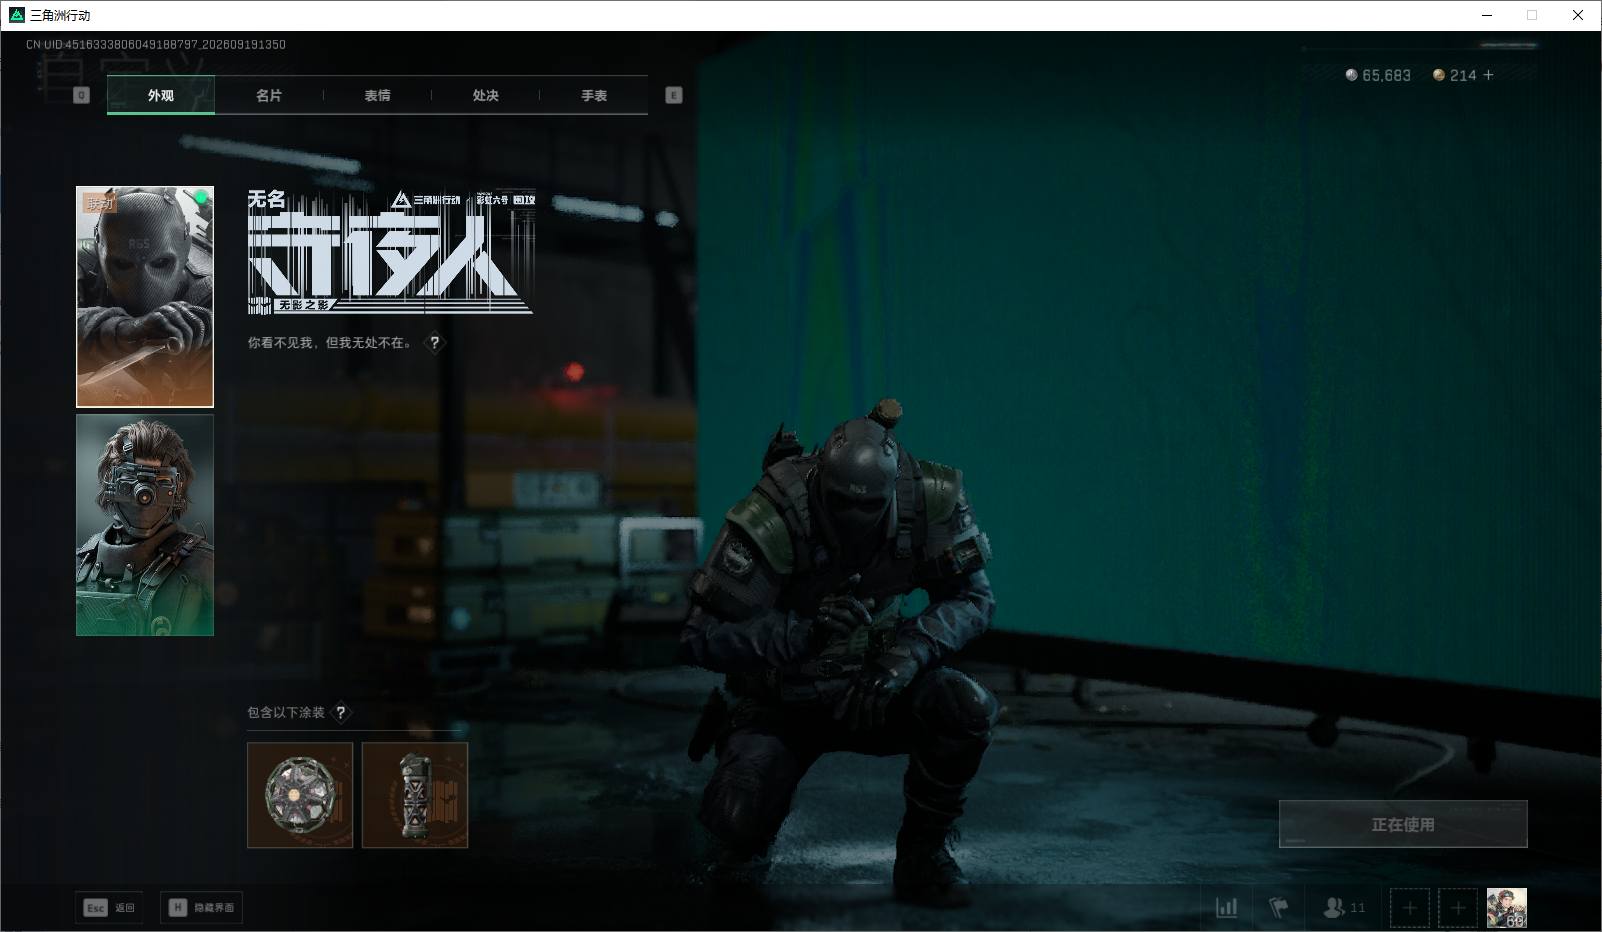
Task: Open the 手表 tab
Action: tap(594, 95)
